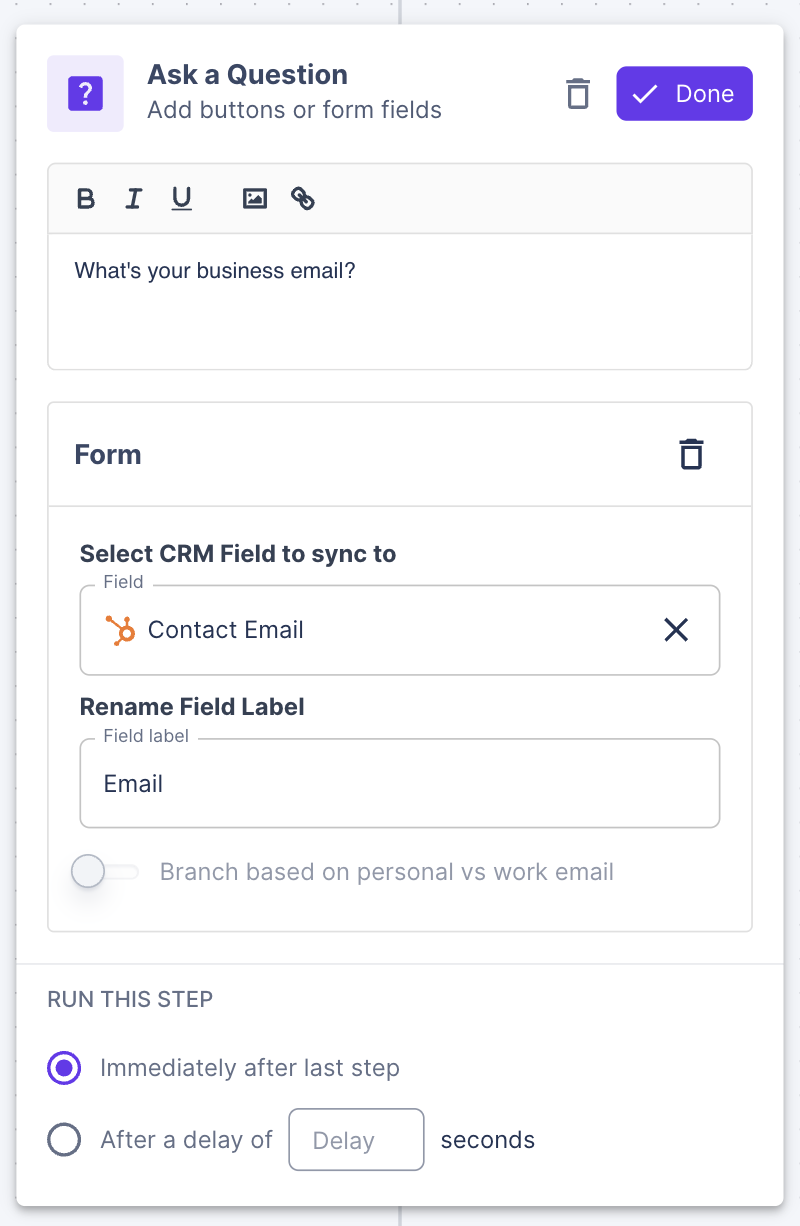Choose the After a delay of option

click(64, 1140)
